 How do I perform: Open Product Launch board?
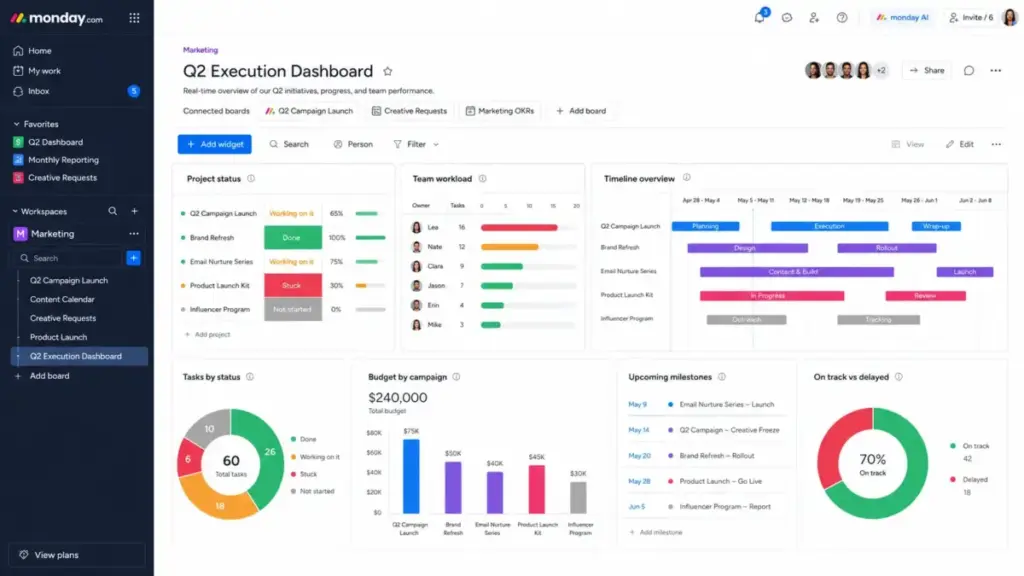click(58, 337)
